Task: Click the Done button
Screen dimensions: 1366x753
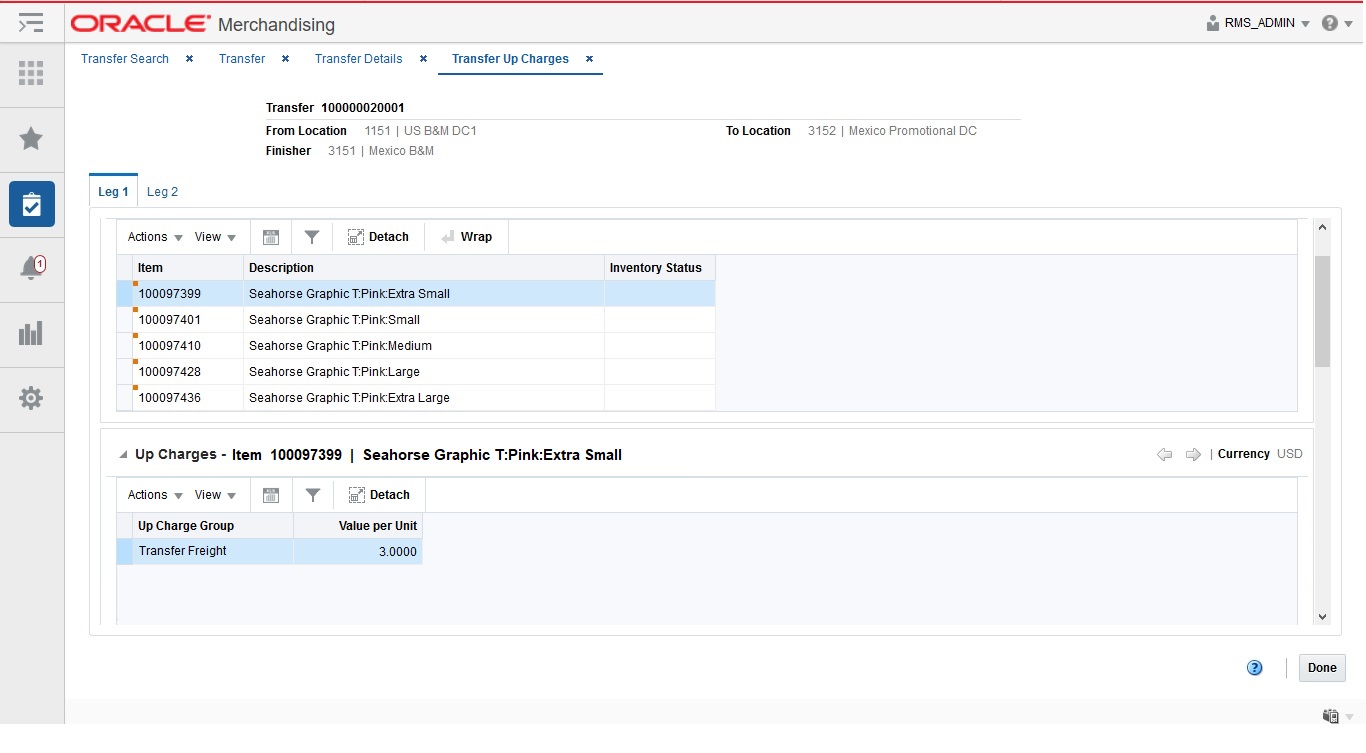Action: (1322, 667)
